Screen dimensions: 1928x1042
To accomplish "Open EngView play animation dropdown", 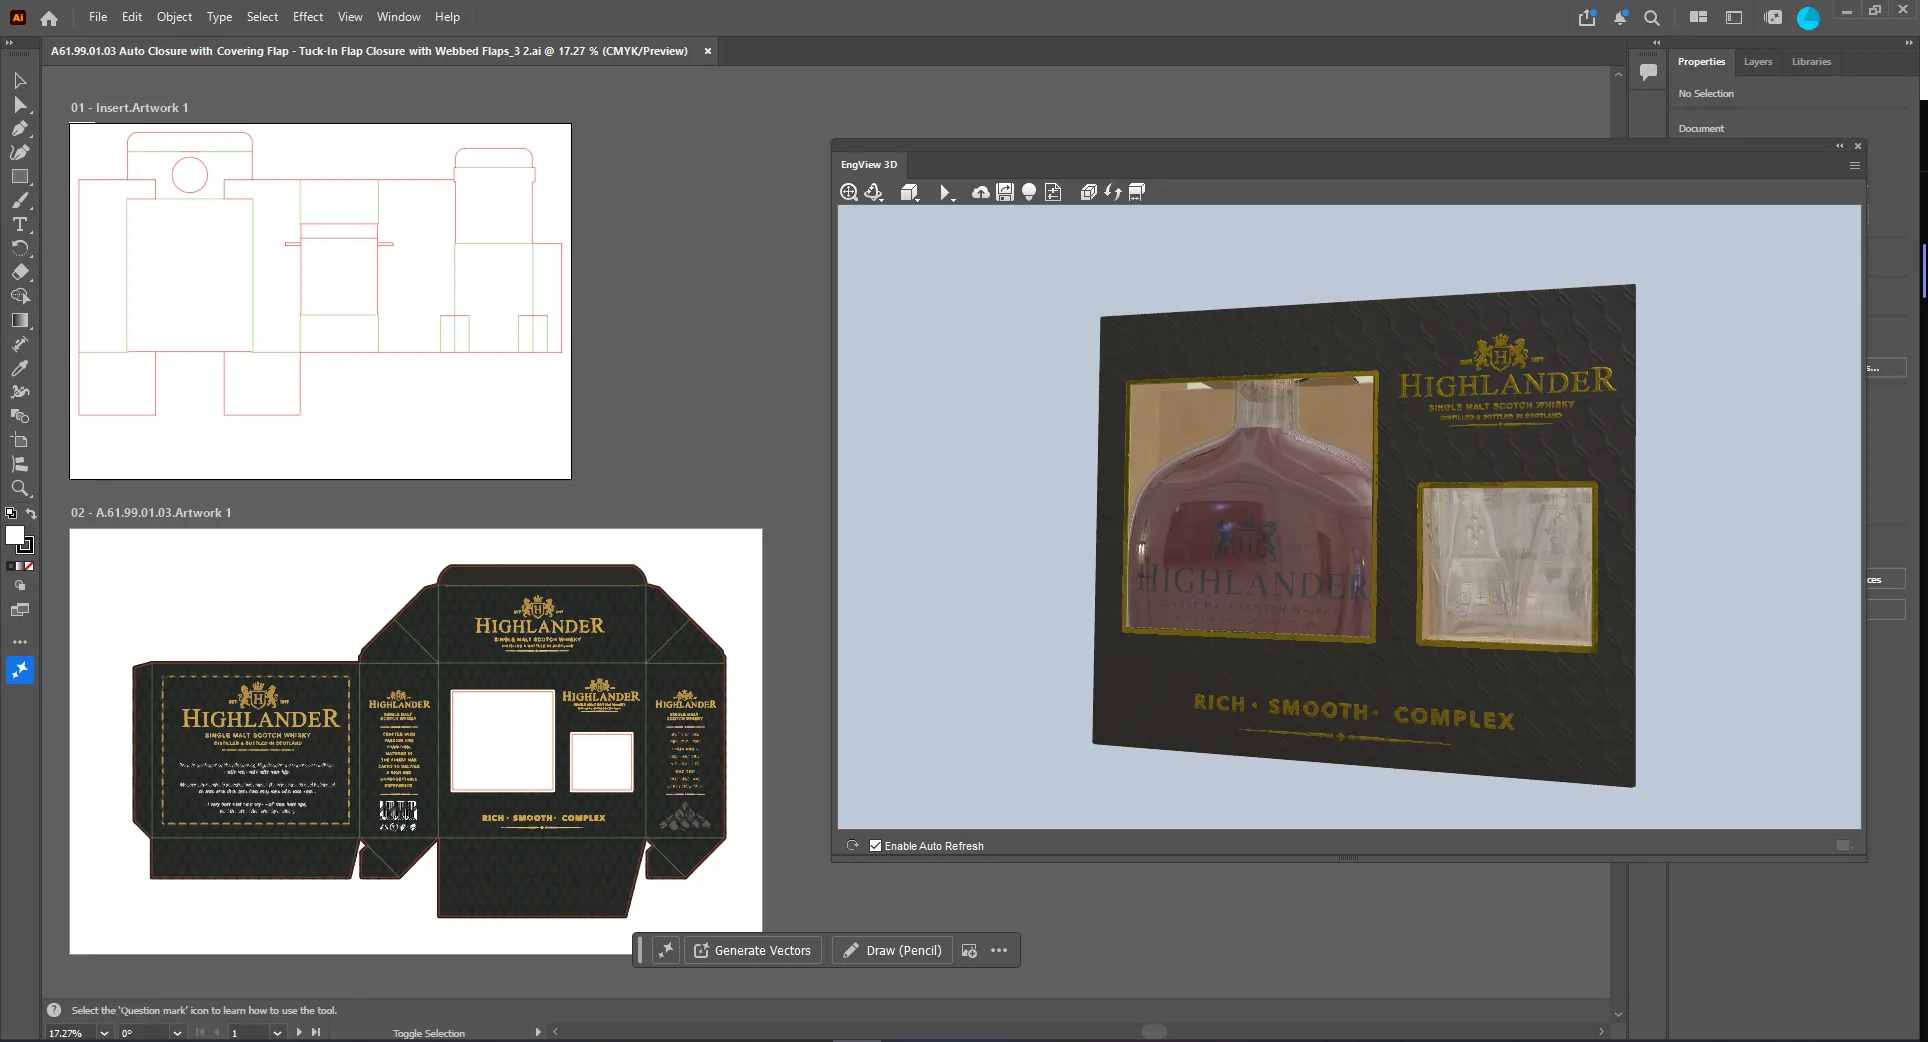I will (946, 192).
